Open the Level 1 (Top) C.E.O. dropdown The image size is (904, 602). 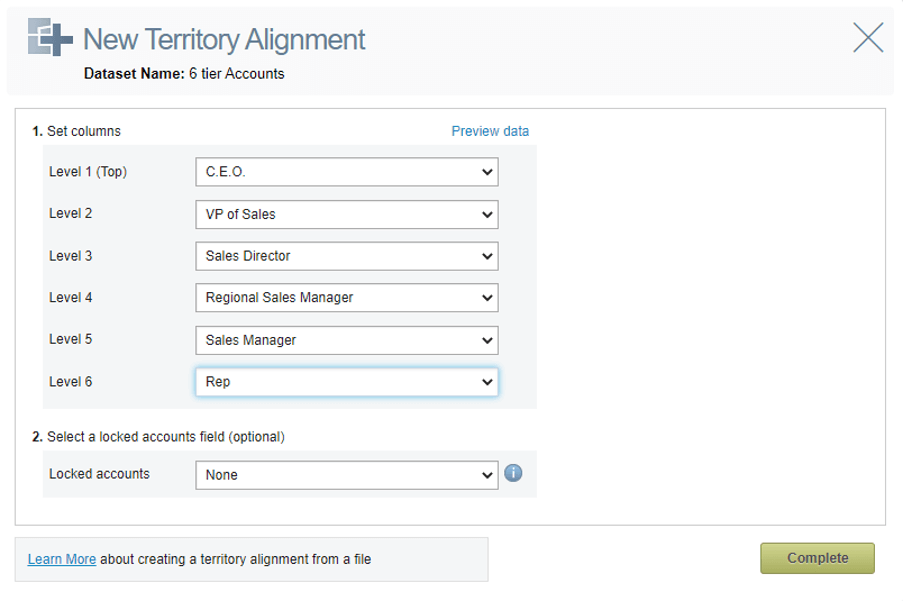(x=346, y=172)
